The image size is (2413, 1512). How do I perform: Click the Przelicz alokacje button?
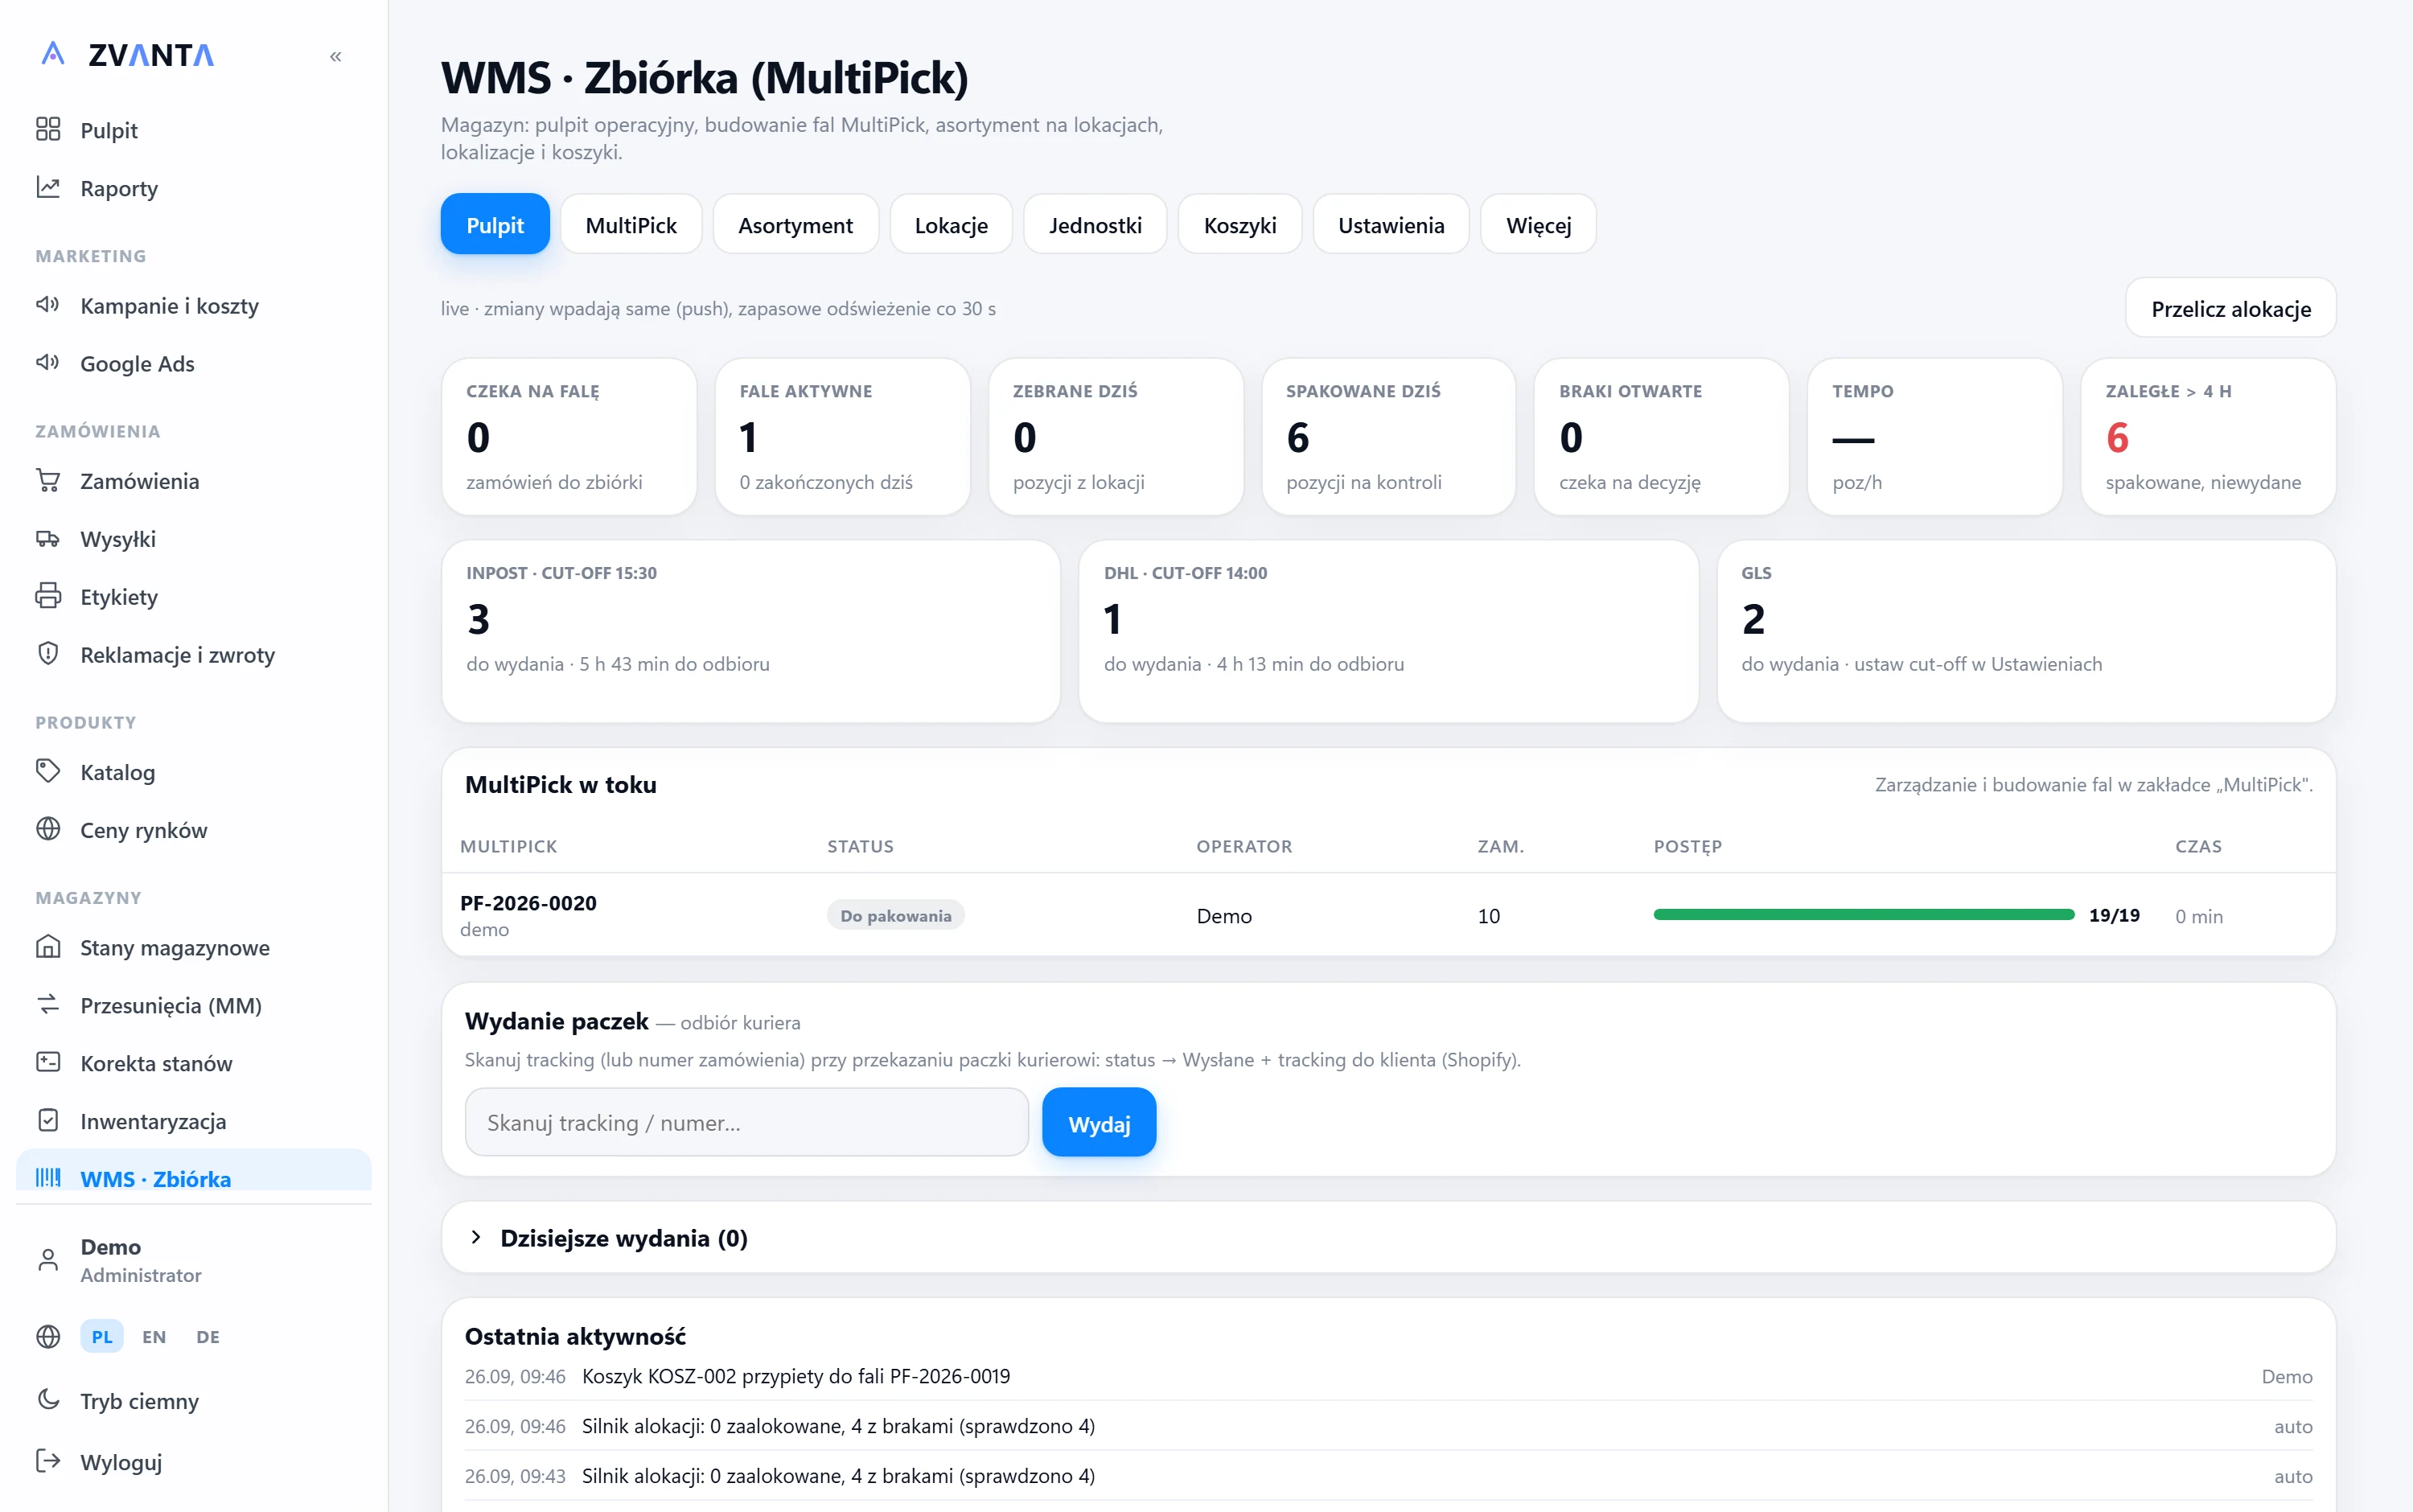2231,309
